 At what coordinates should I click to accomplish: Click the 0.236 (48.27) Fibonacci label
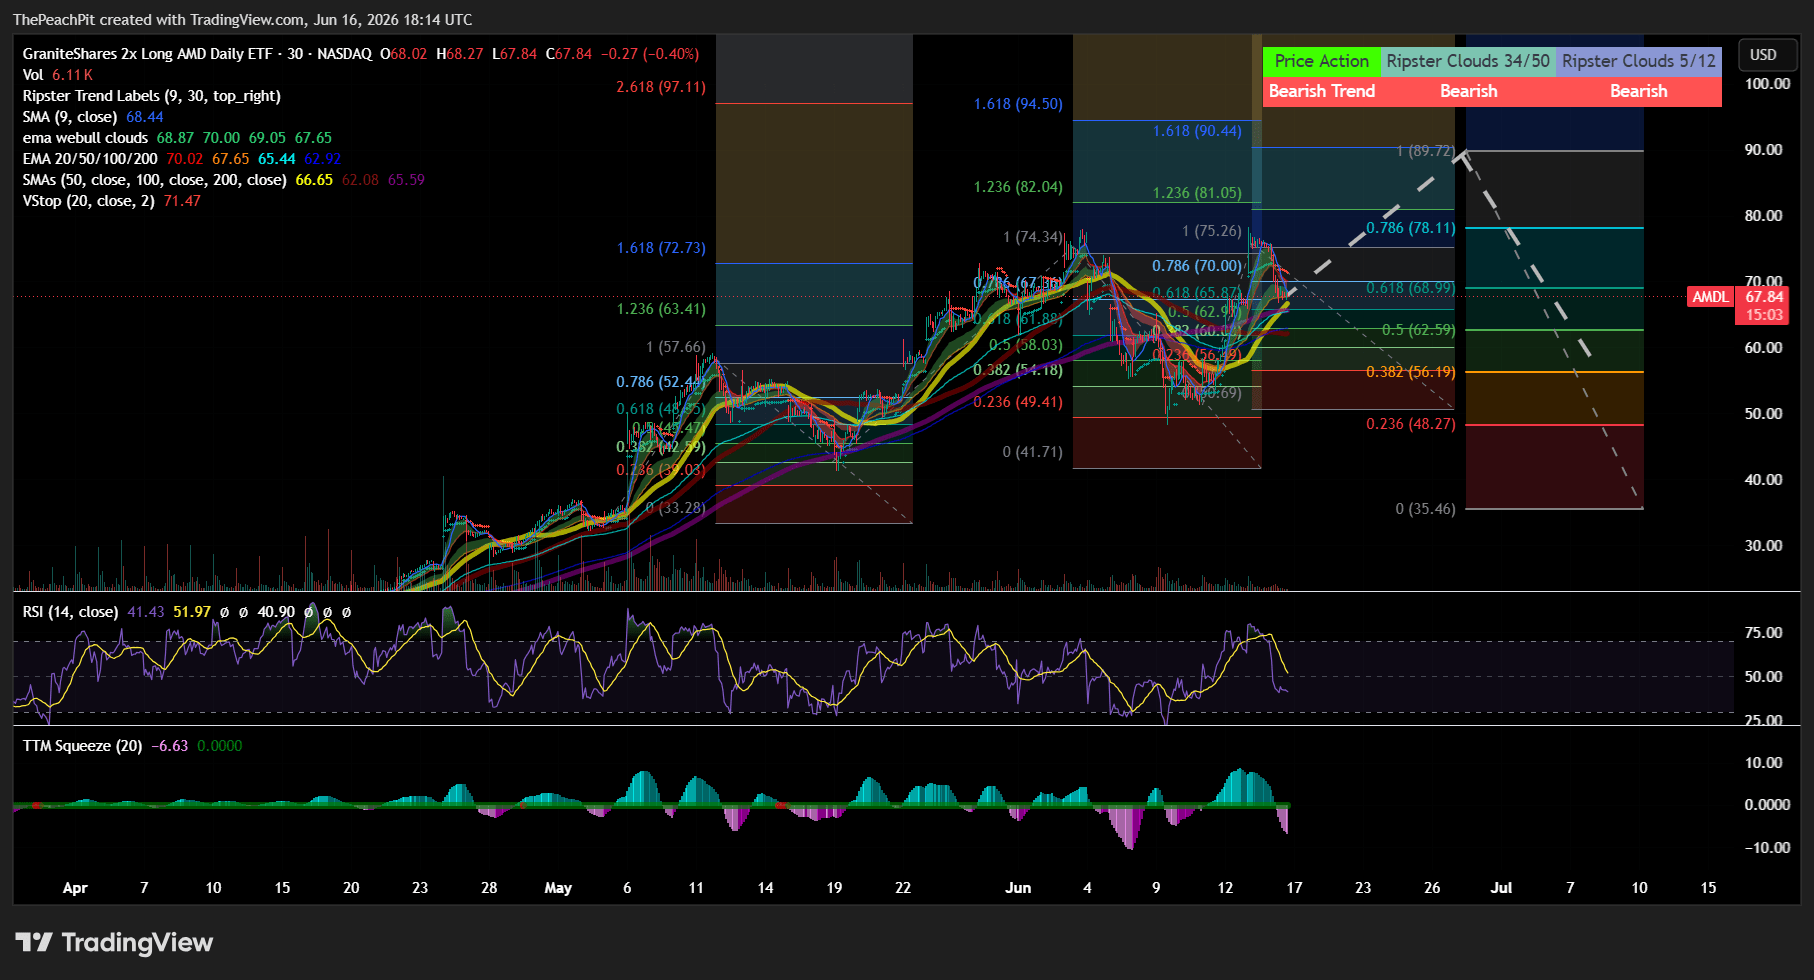tap(1411, 424)
